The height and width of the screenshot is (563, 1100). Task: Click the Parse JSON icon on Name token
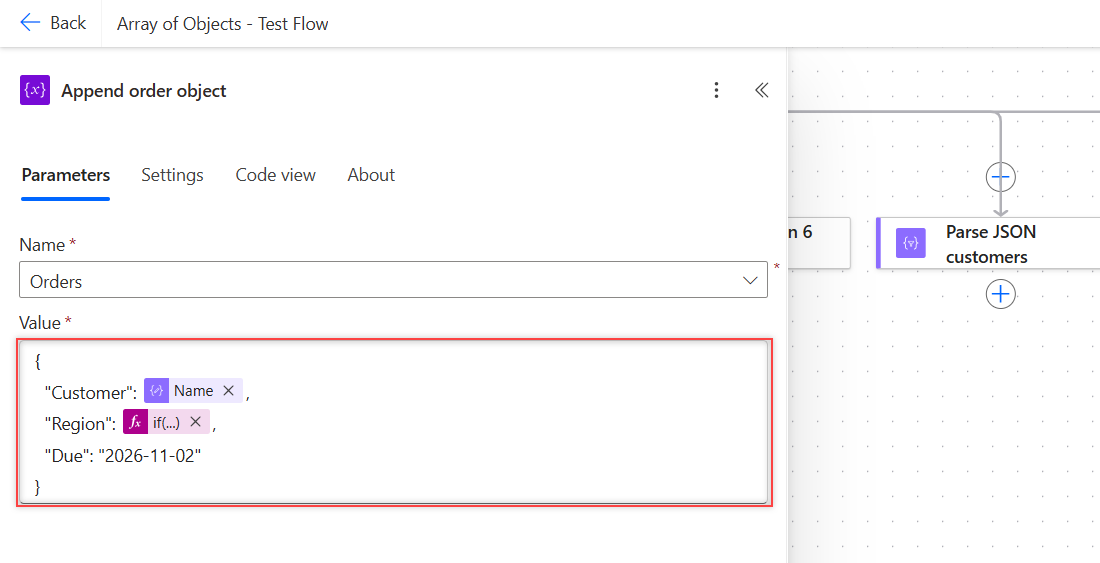pyautogui.click(x=156, y=391)
